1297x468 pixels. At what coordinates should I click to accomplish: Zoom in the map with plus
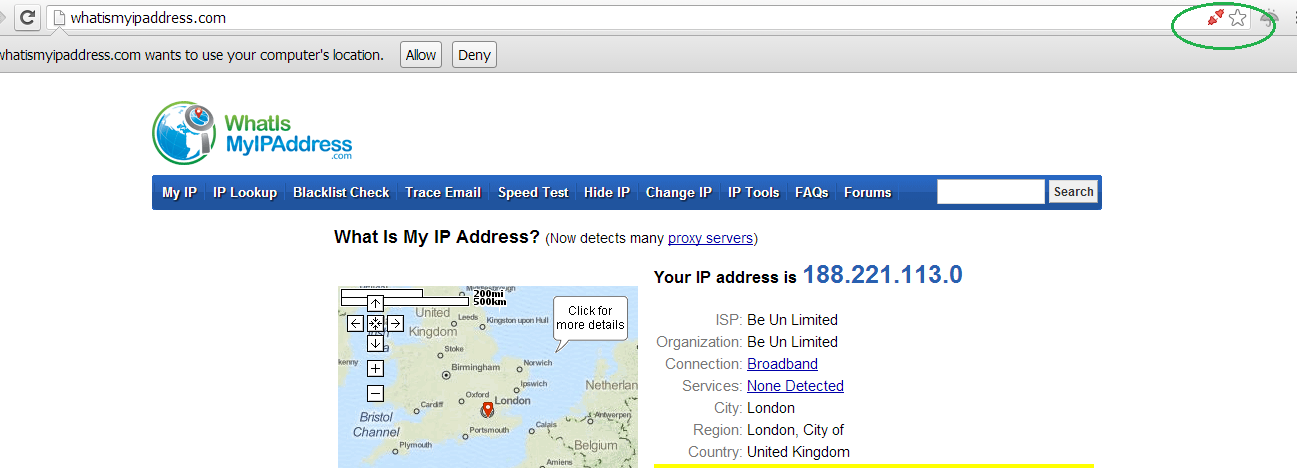coord(375,368)
